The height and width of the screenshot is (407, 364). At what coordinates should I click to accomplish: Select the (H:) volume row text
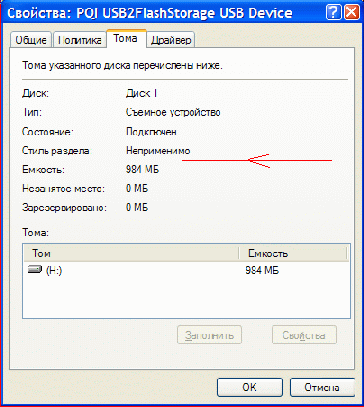[x=54, y=270]
